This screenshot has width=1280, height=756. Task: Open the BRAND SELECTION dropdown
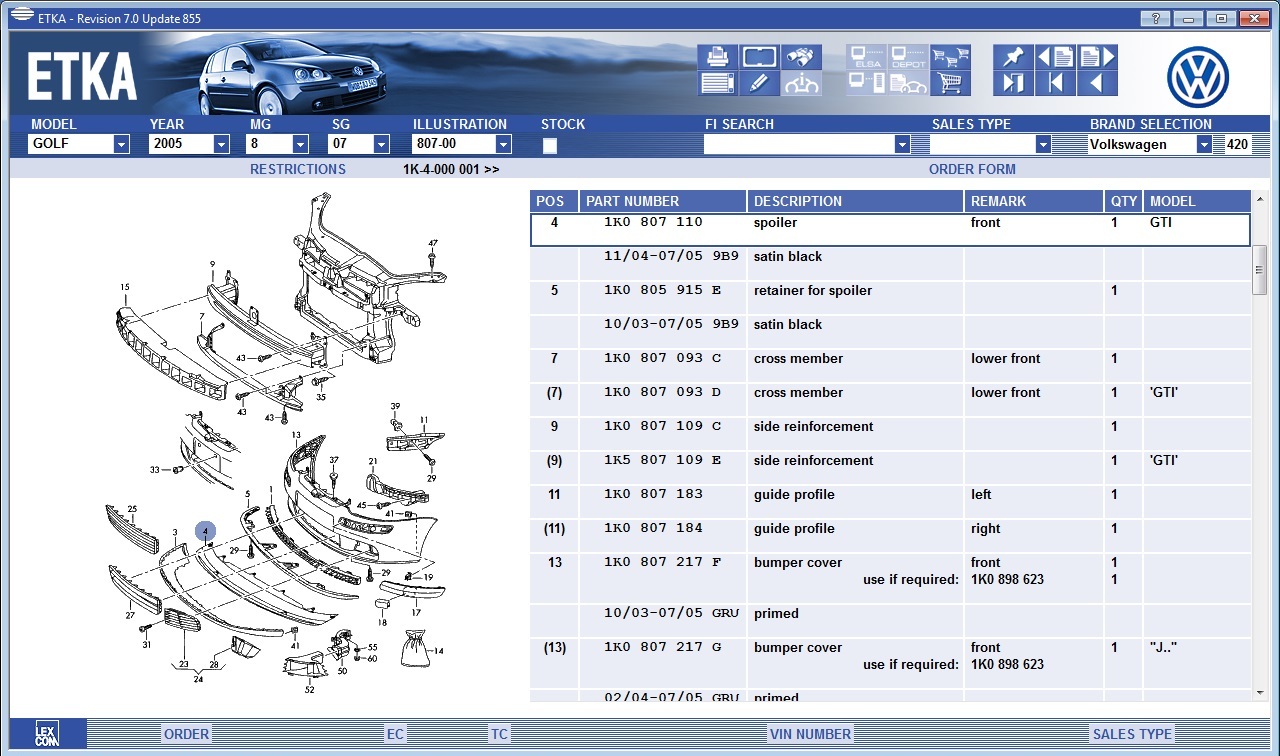[1203, 145]
